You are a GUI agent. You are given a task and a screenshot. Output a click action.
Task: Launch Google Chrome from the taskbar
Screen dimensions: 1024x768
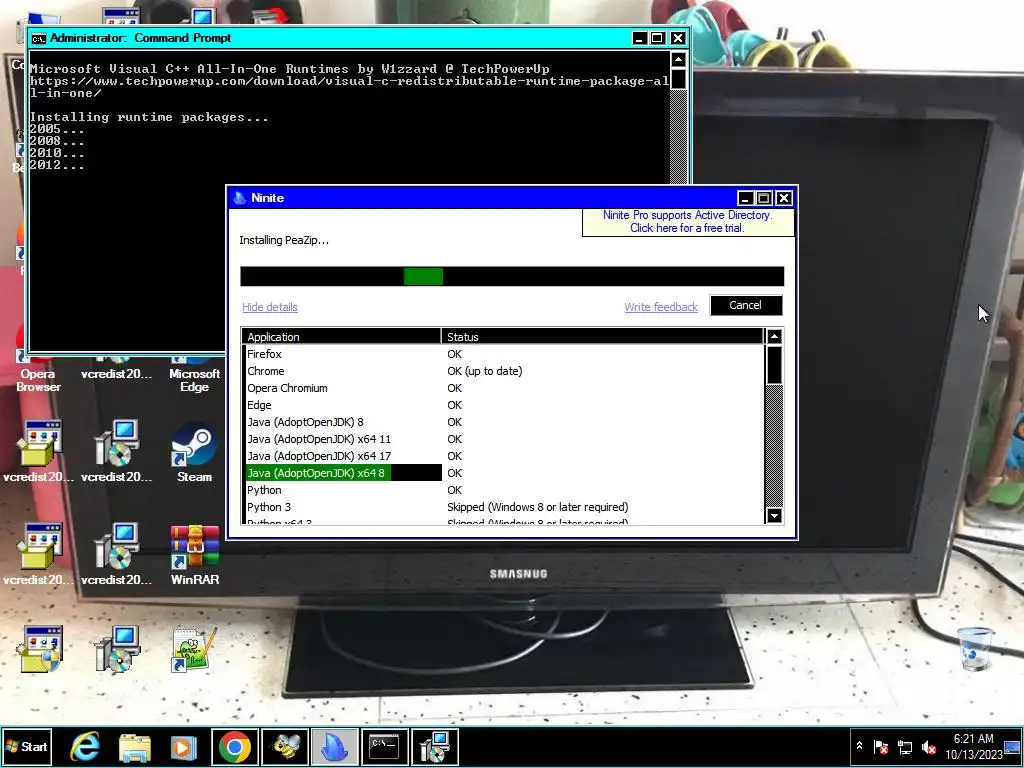click(235, 746)
